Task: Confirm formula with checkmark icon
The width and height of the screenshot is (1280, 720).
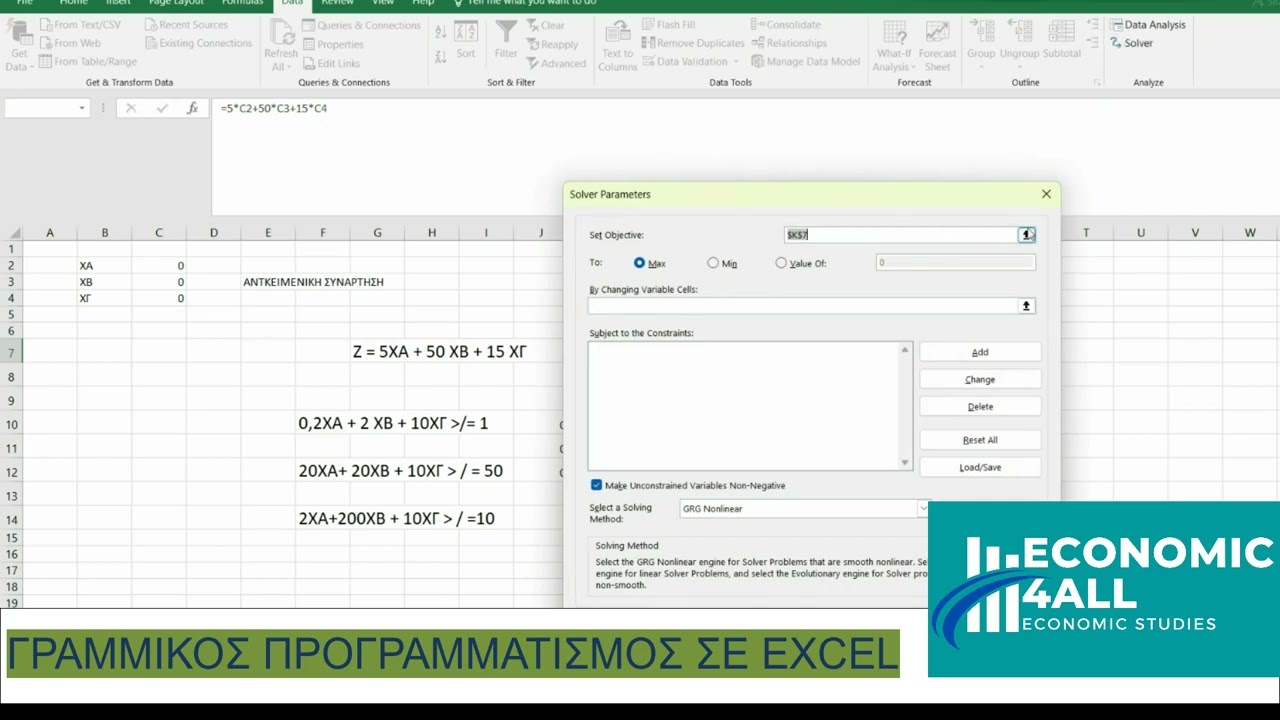Action: (x=162, y=108)
